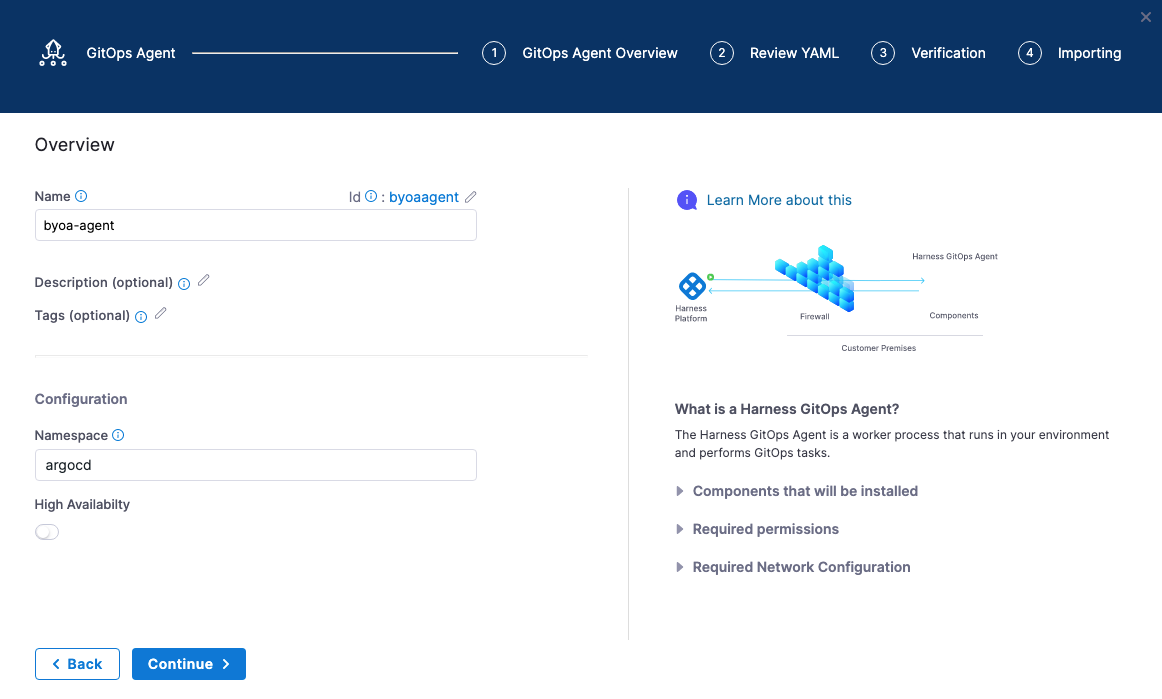Viewport: 1162px width, 699px height.
Task: Enable the High Availability toggle
Action: pyautogui.click(x=47, y=532)
